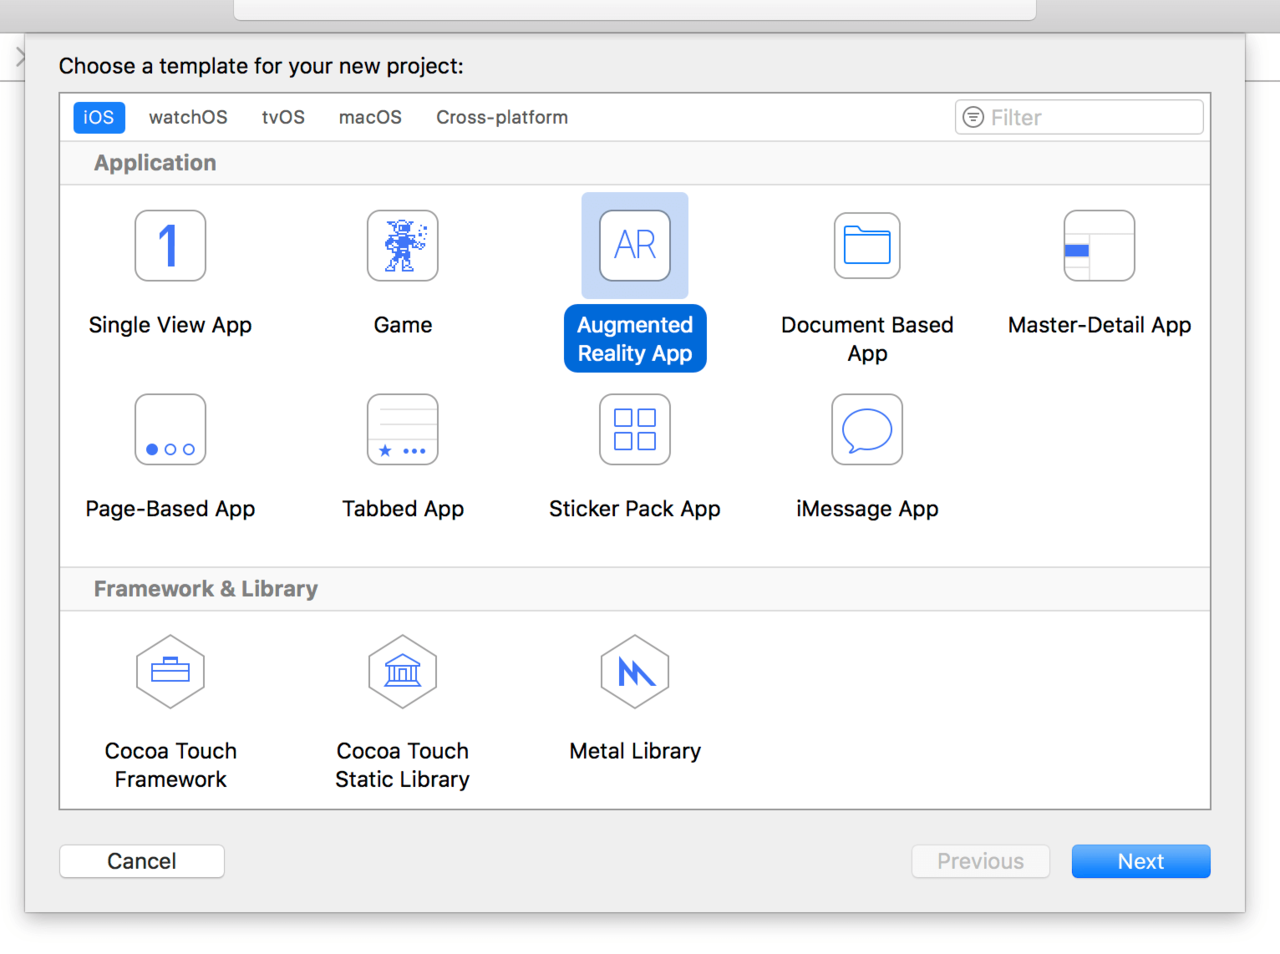Click the "Tabbed App" label

point(403,509)
